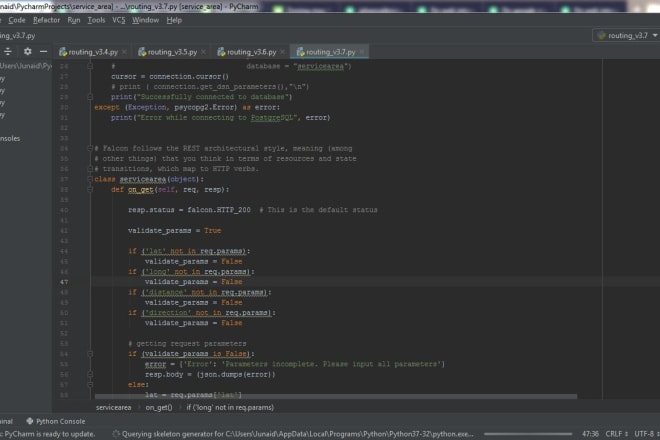Click the Python file icon on routing_v3.7.py tab
660x440 pixels.
click(301, 52)
